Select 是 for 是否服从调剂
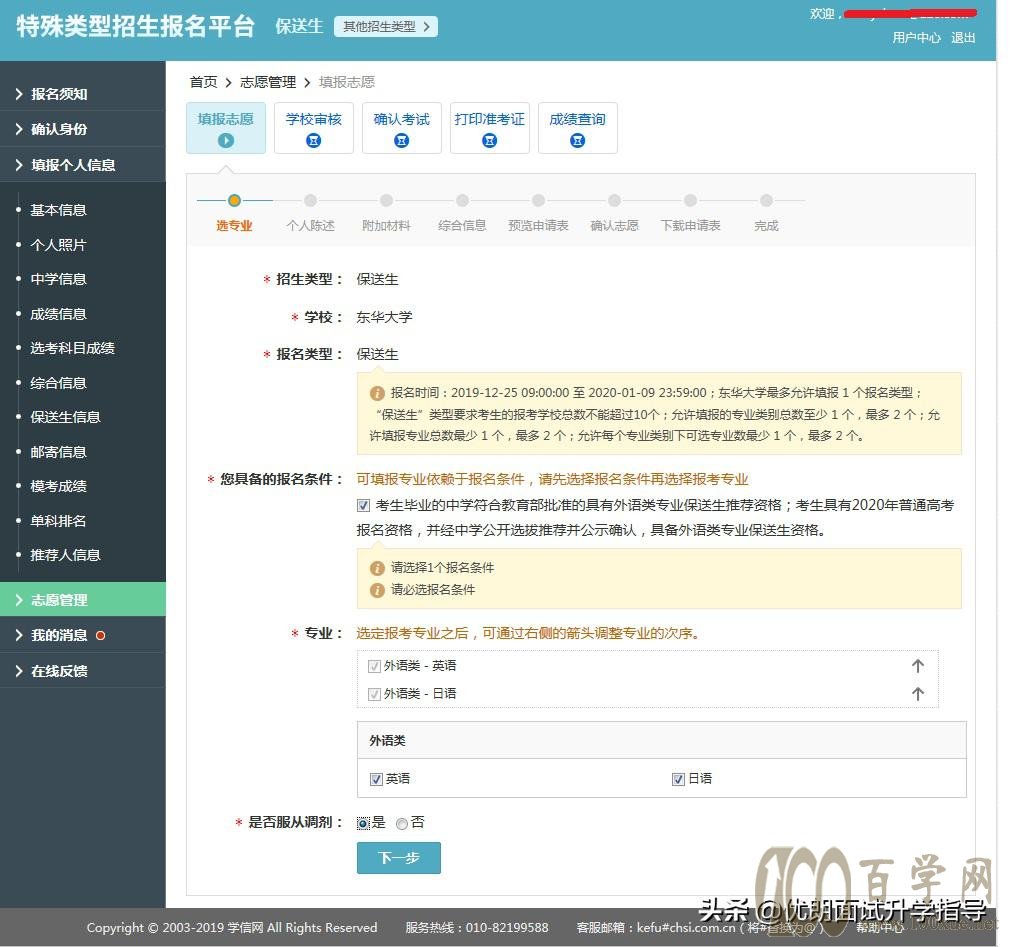 pos(363,823)
